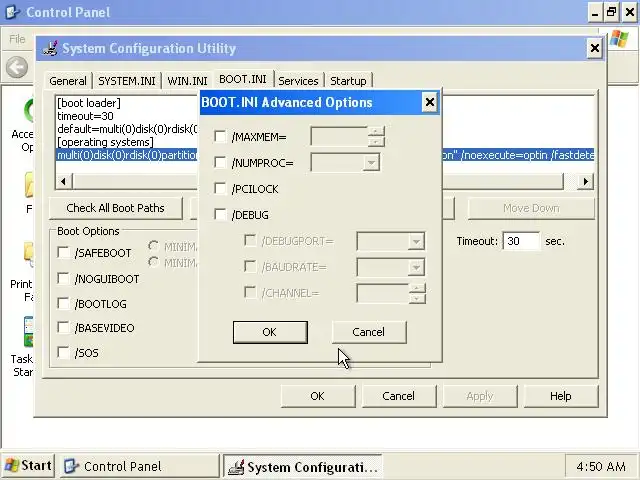Click OK in System Configuration Utility
This screenshot has width=640, height=480.
(x=318, y=396)
